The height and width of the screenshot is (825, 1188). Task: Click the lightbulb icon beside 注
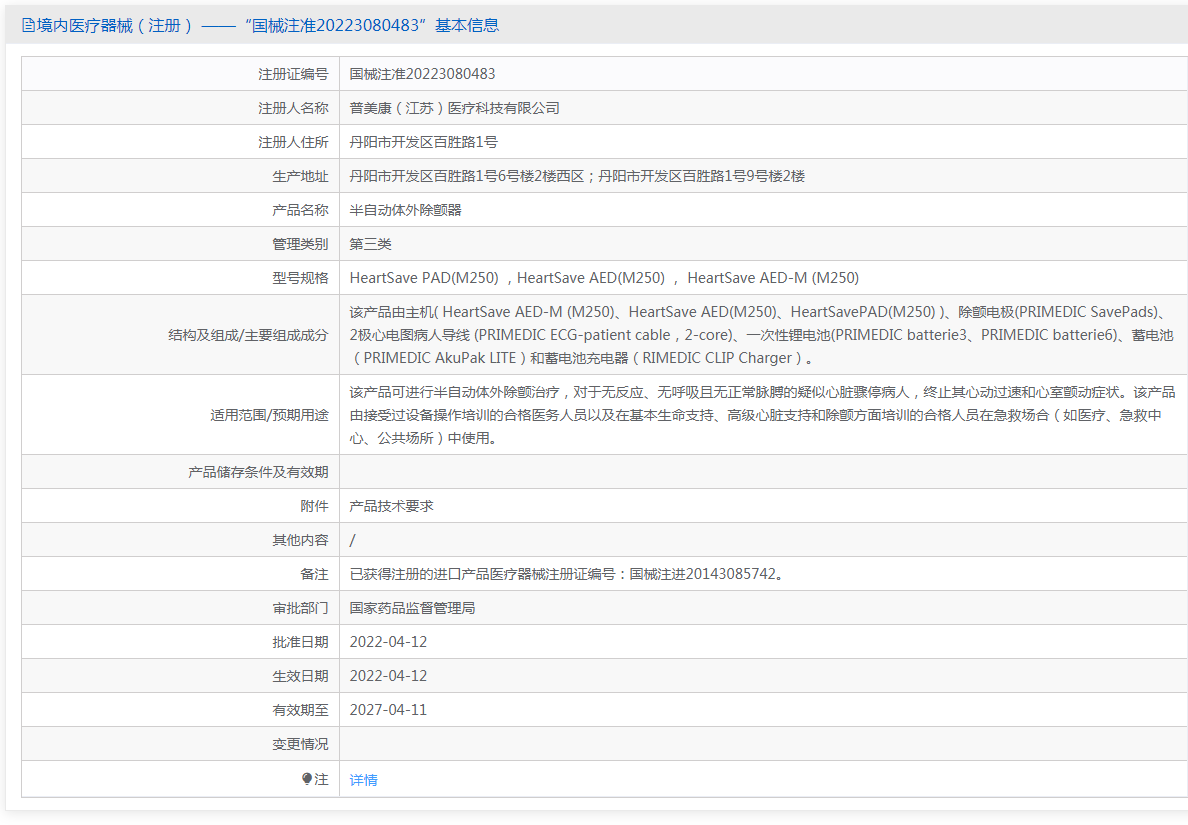pos(307,779)
